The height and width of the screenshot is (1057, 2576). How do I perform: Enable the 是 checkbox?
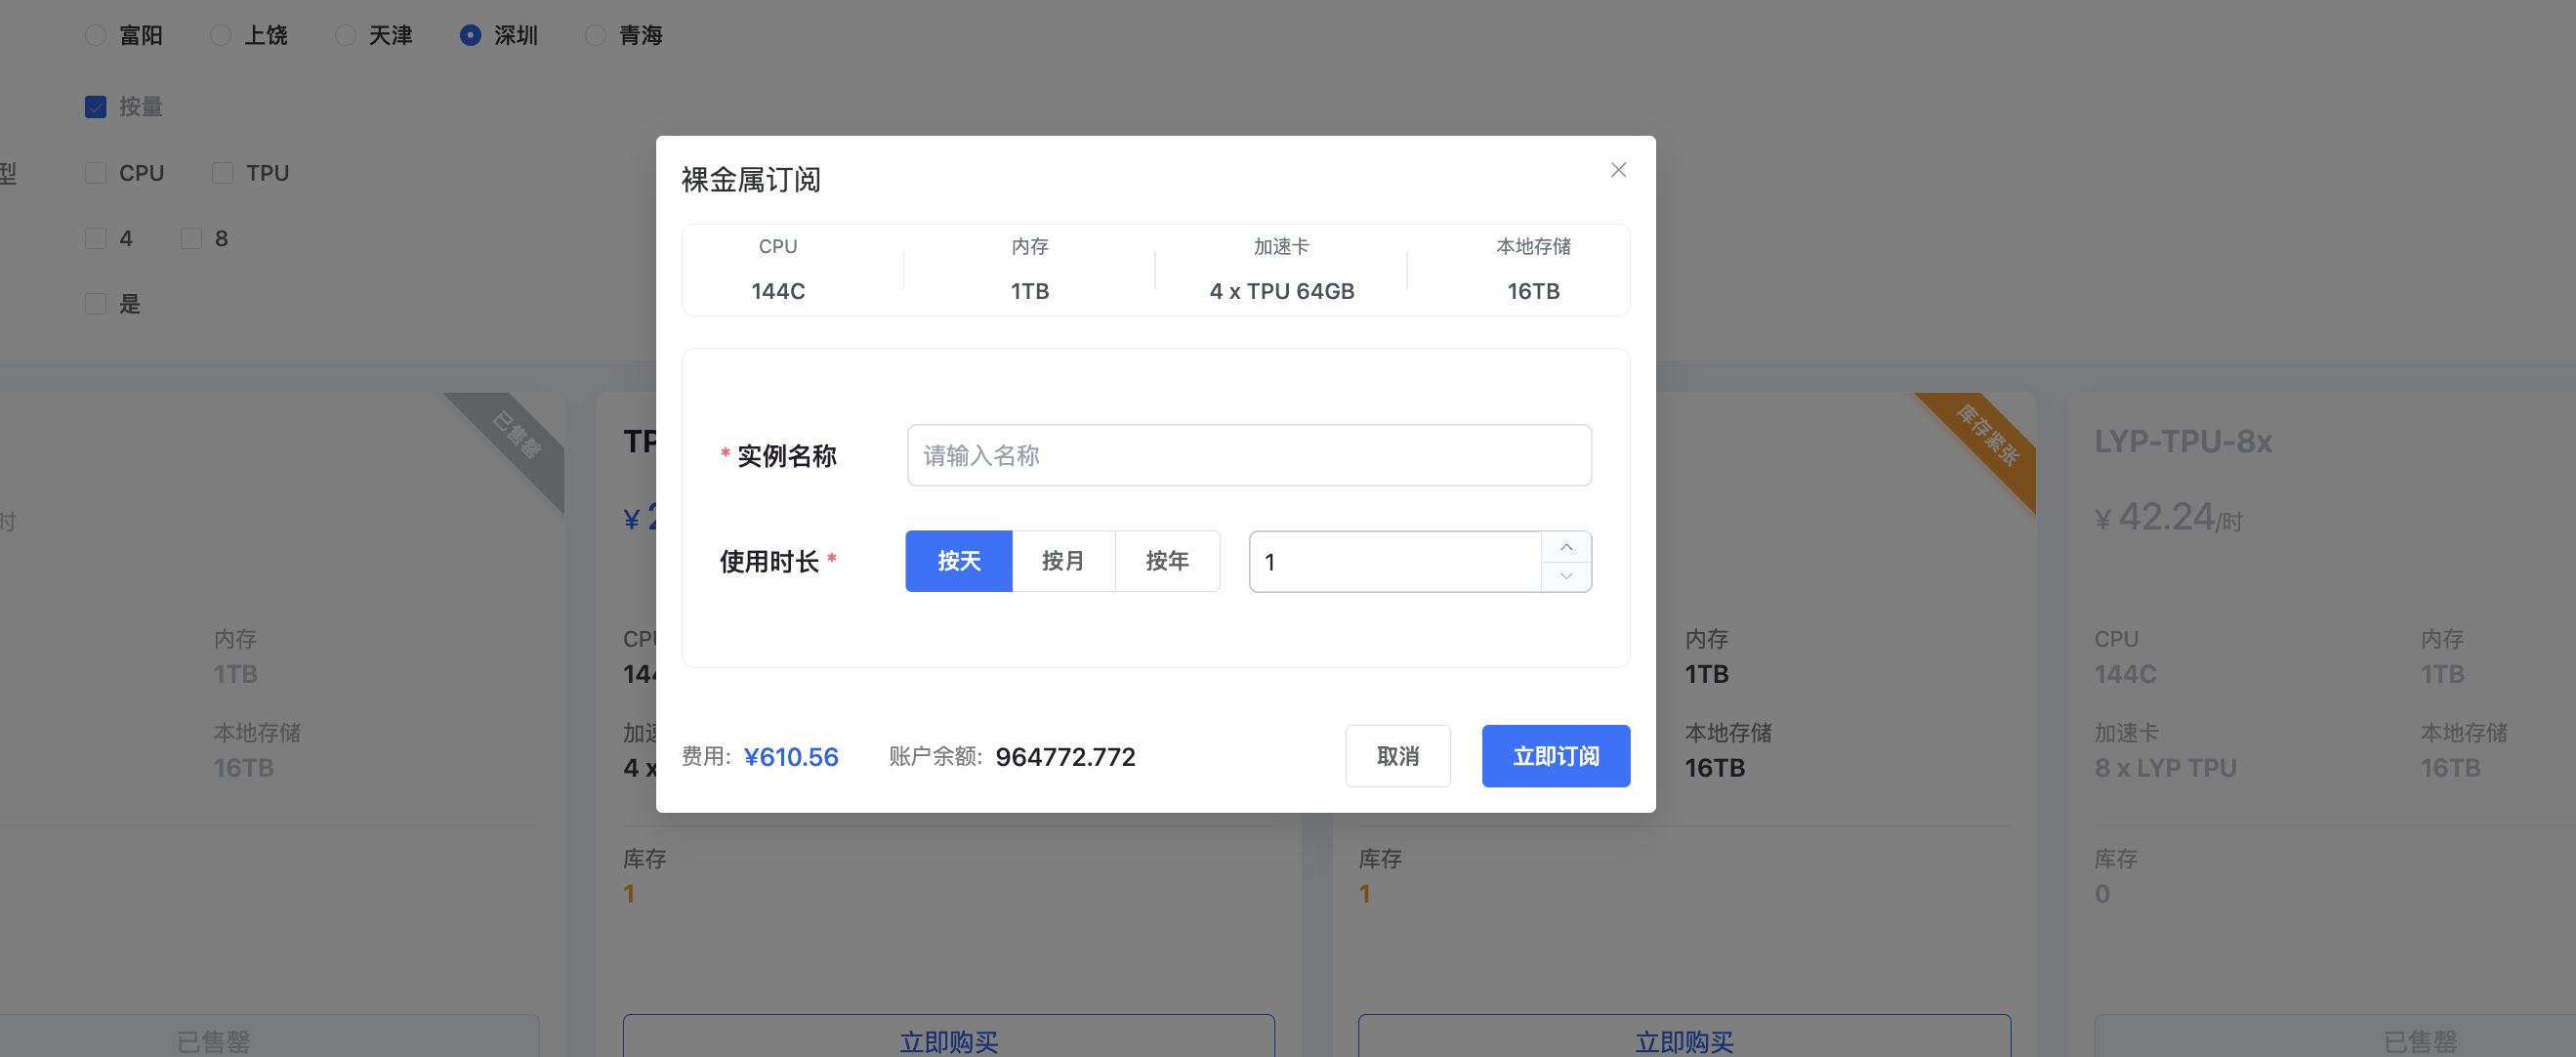(x=95, y=303)
